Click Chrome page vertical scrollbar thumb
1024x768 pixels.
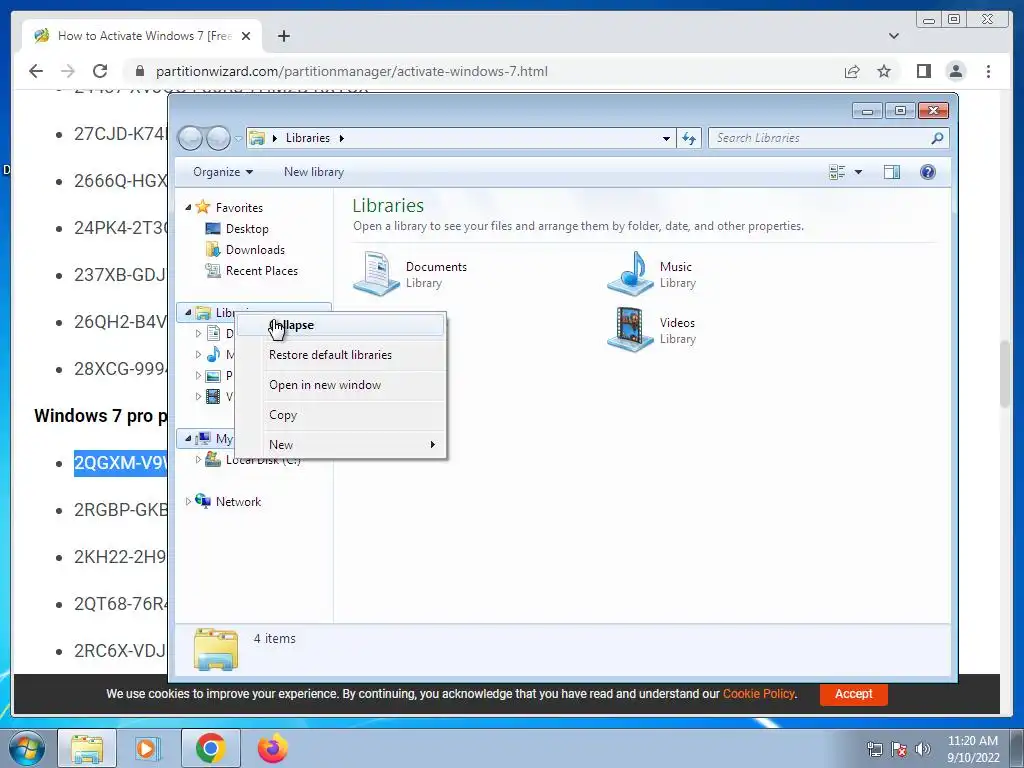[1006, 373]
